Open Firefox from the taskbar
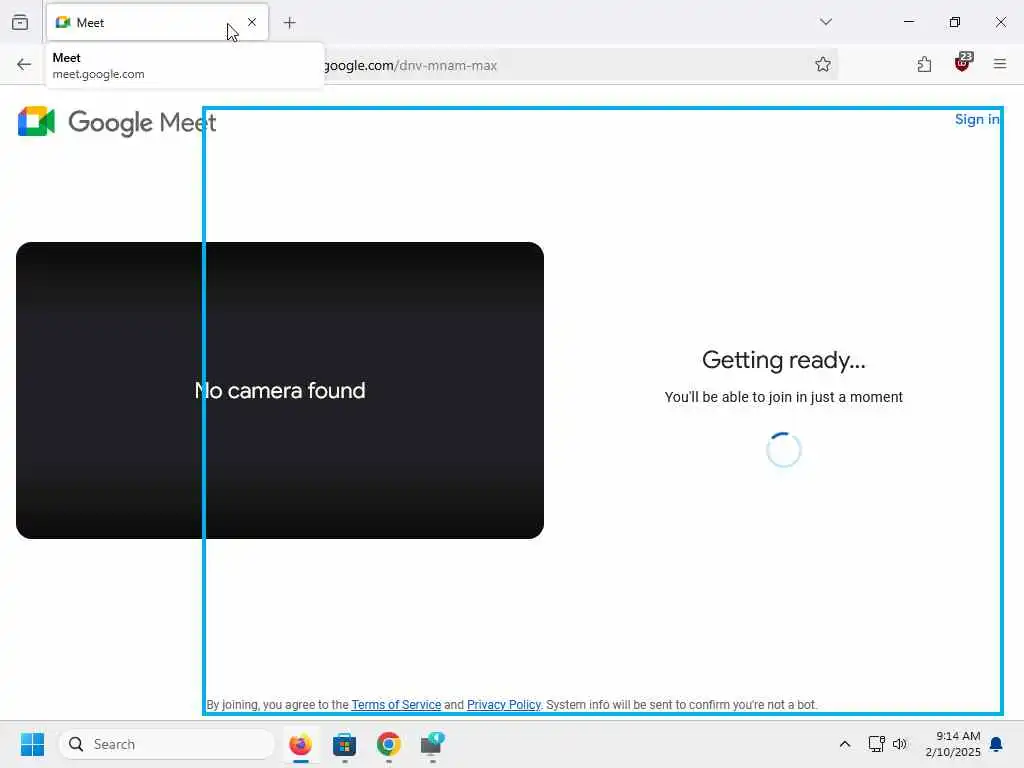 [x=300, y=744]
